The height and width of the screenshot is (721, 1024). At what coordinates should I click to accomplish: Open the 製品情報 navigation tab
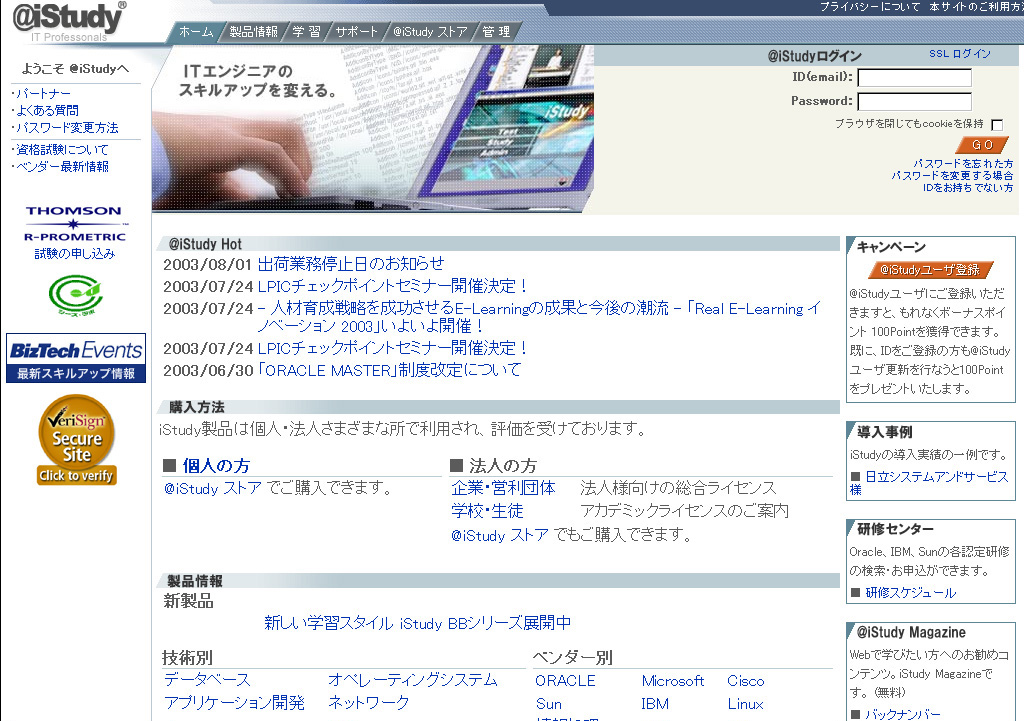point(253,31)
